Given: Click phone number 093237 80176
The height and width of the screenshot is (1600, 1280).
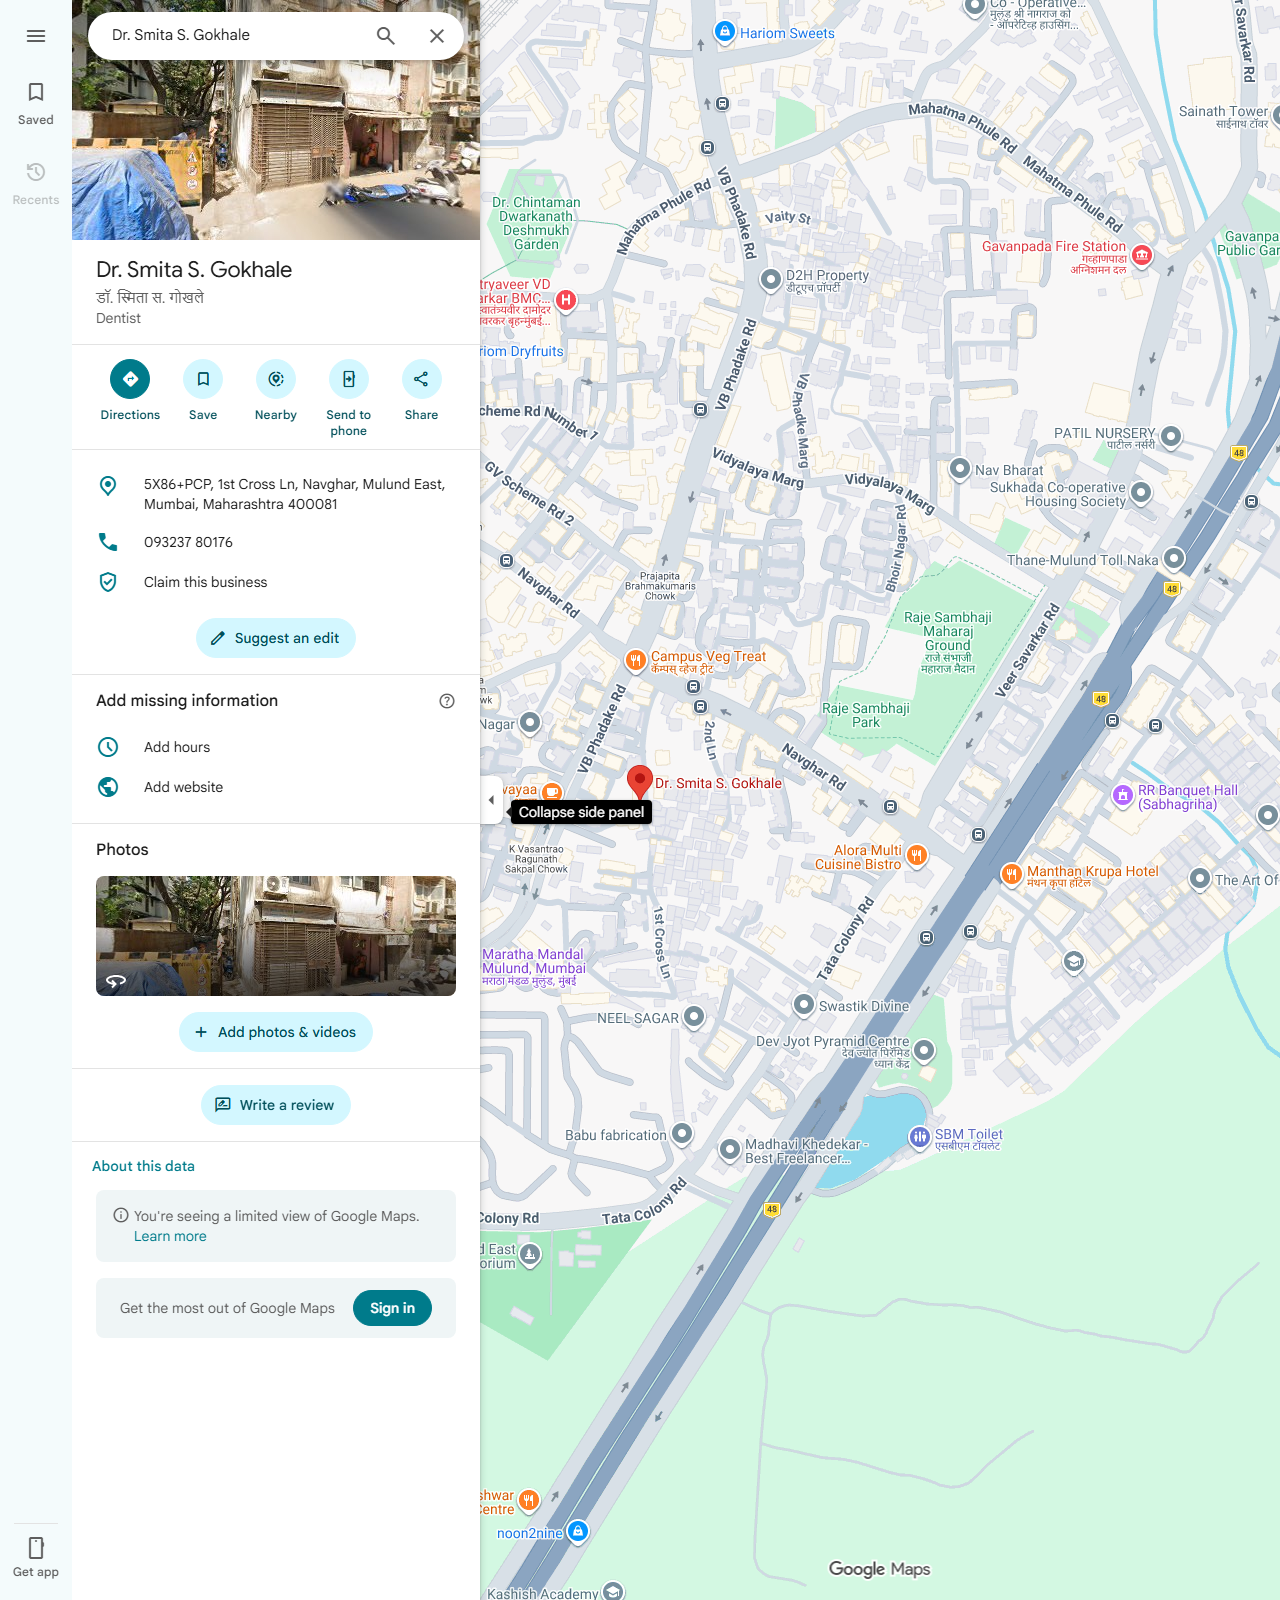Looking at the screenshot, I should [x=276, y=542].
